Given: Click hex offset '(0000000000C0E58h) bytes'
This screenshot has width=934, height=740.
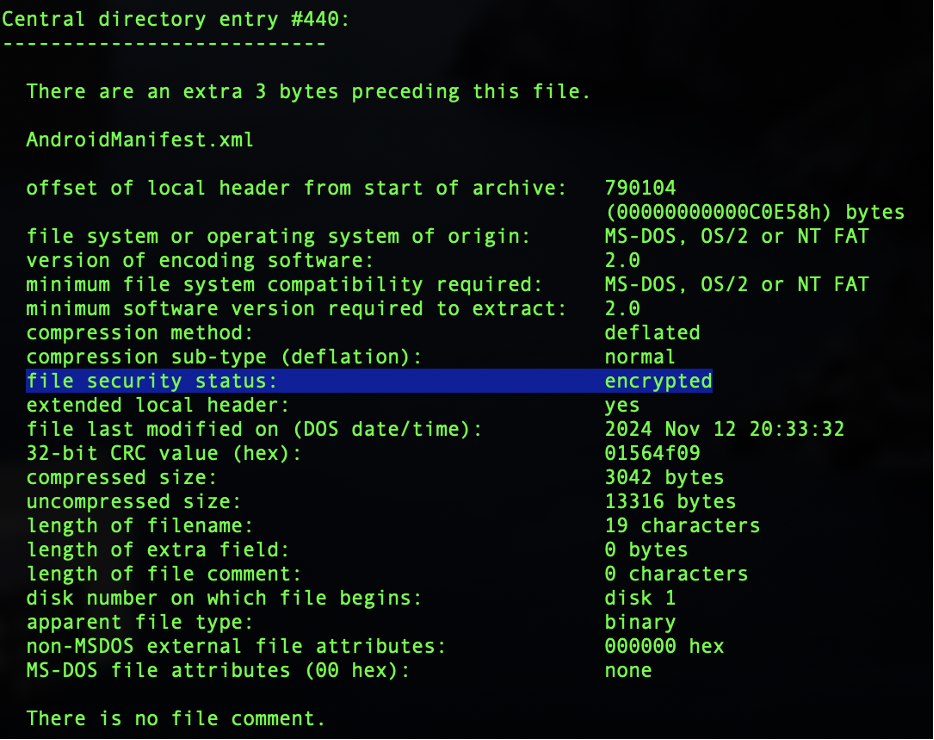Looking at the screenshot, I should pyautogui.click(x=755, y=212).
